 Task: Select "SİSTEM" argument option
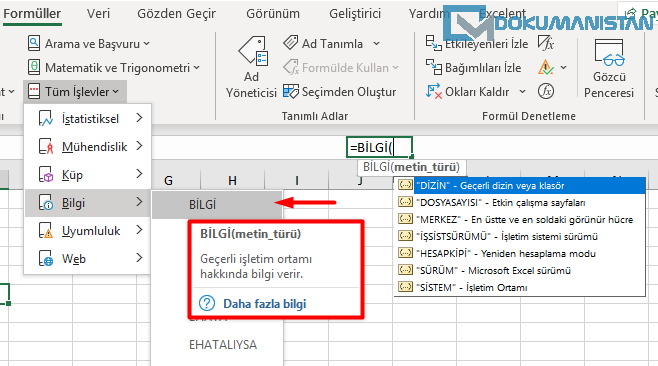click(520, 288)
